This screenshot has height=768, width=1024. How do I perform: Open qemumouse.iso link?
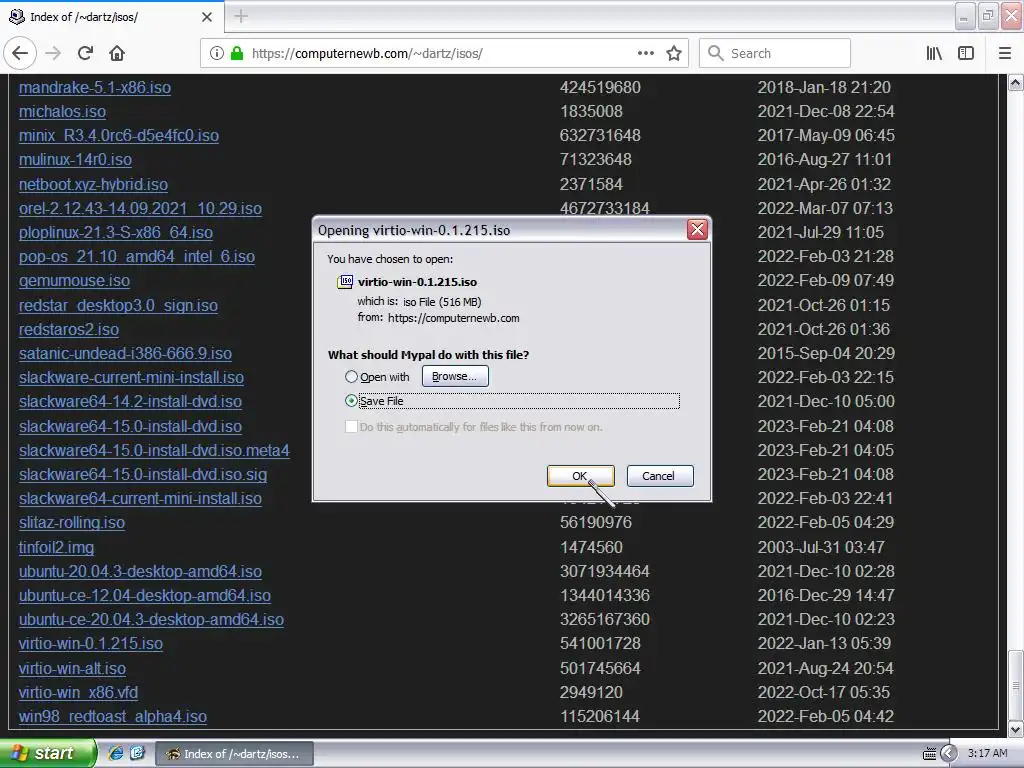pos(74,281)
